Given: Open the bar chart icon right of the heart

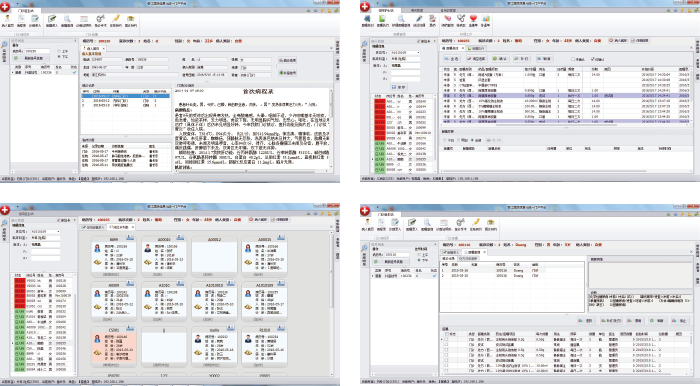Looking at the screenshot, I should [x=486, y=19].
